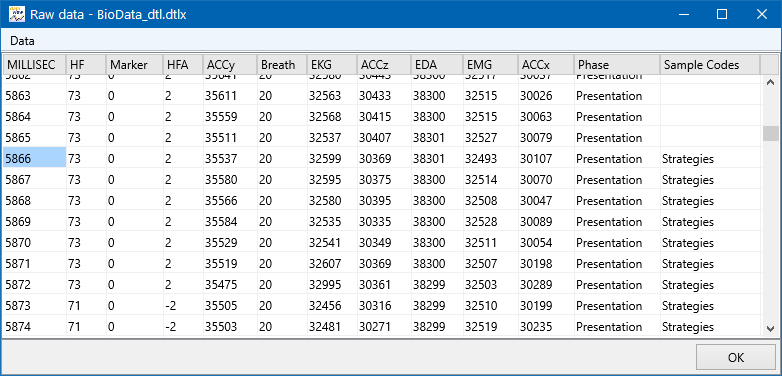Close the Raw data window

click(x=762, y=14)
